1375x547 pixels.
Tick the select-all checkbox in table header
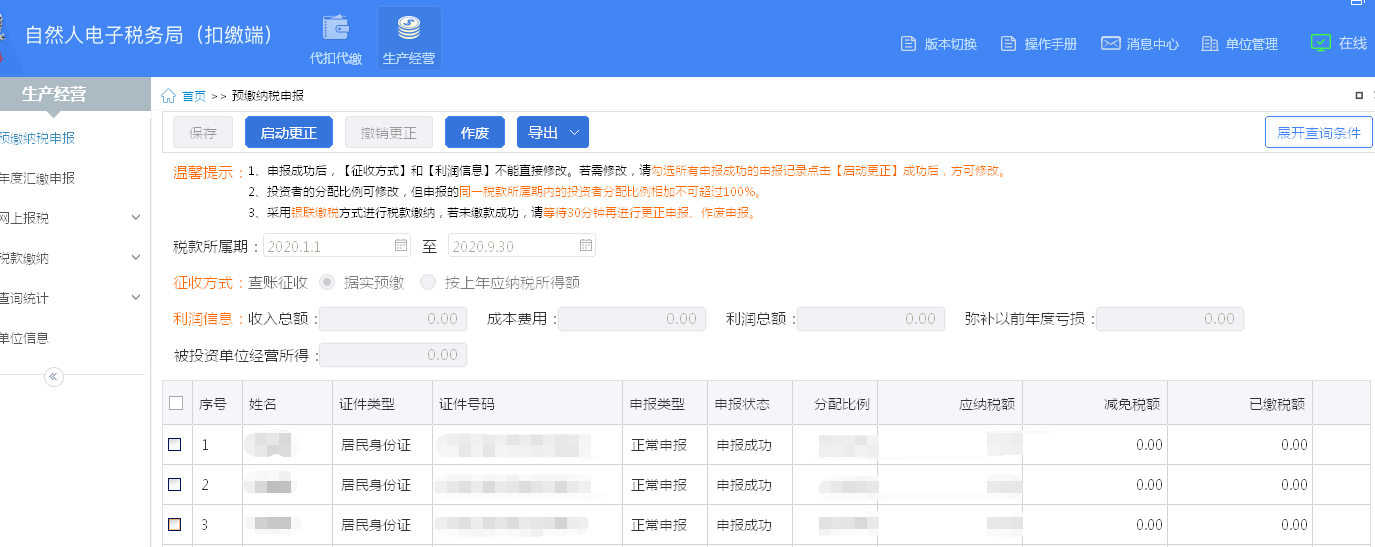coord(176,403)
